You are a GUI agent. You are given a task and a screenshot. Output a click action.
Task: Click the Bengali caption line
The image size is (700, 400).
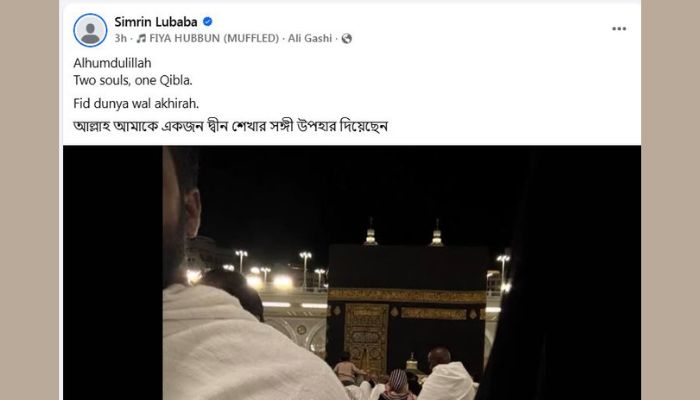tap(230, 126)
